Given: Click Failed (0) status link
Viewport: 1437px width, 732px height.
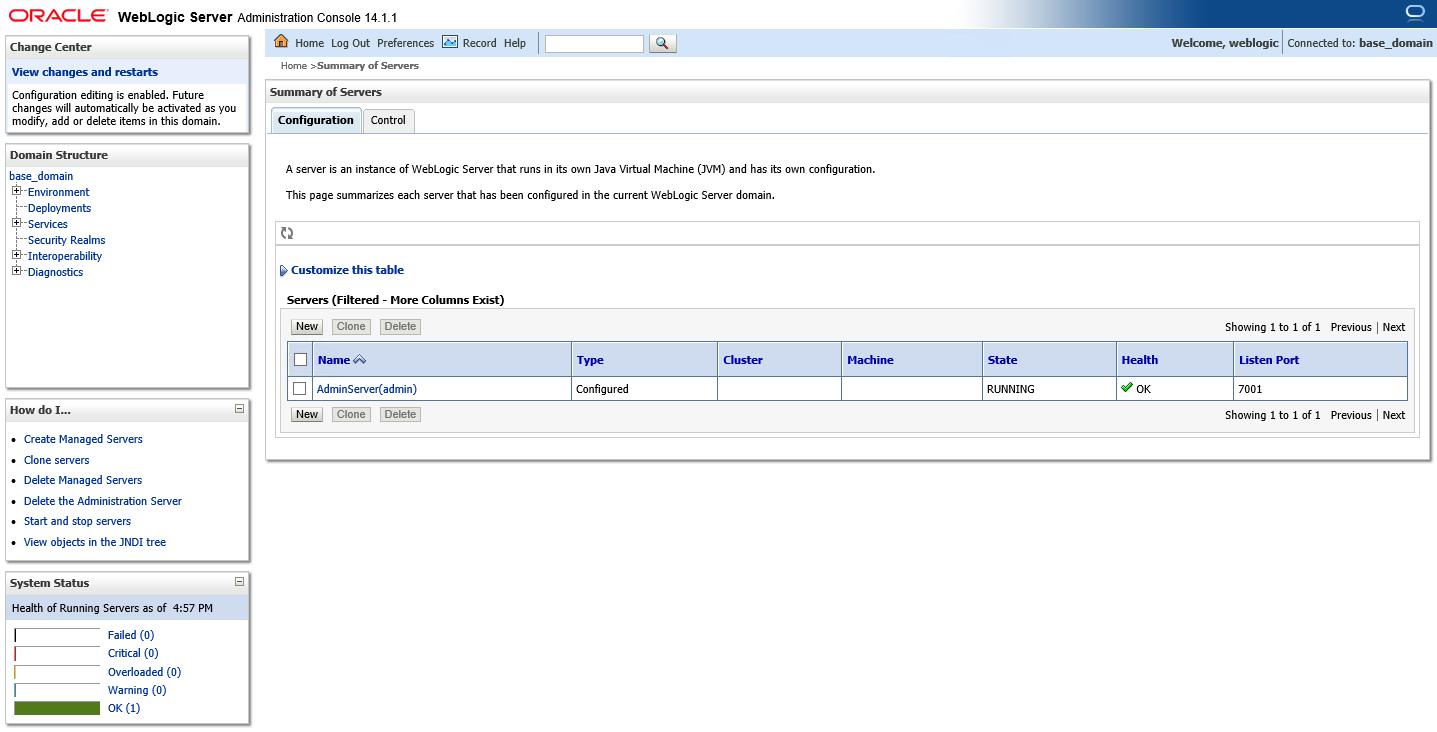Looking at the screenshot, I should 131,635.
